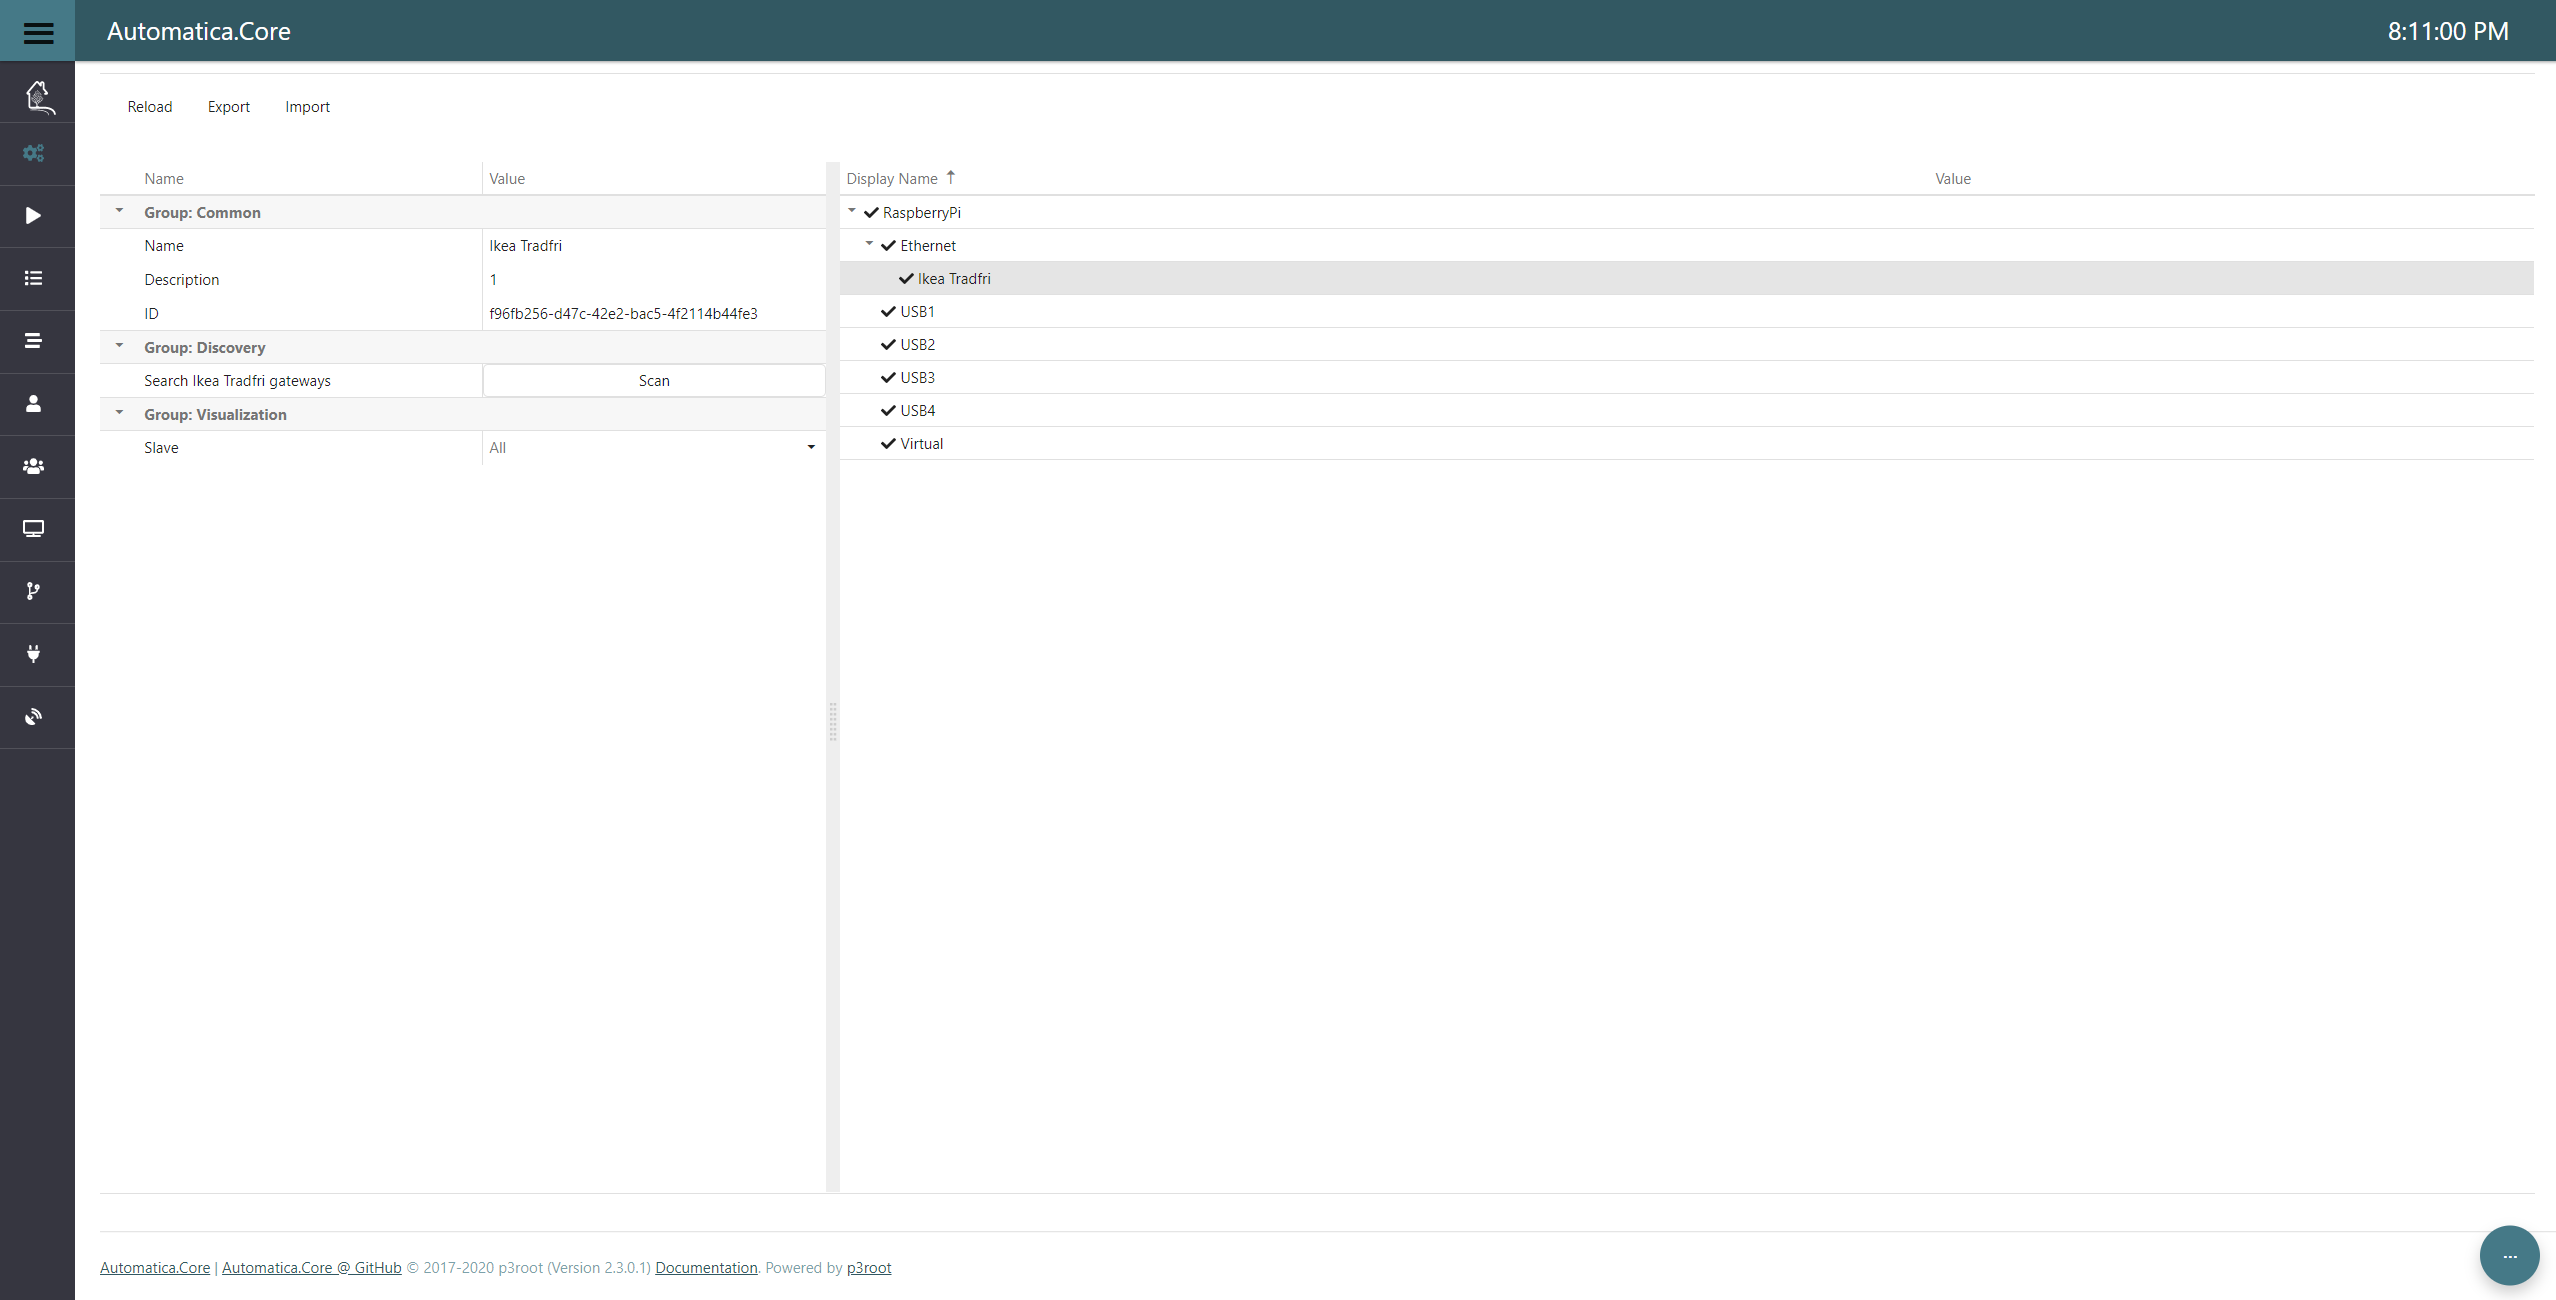2556x1300 pixels.
Task: Click the Scan button
Action: coord(653,380)
